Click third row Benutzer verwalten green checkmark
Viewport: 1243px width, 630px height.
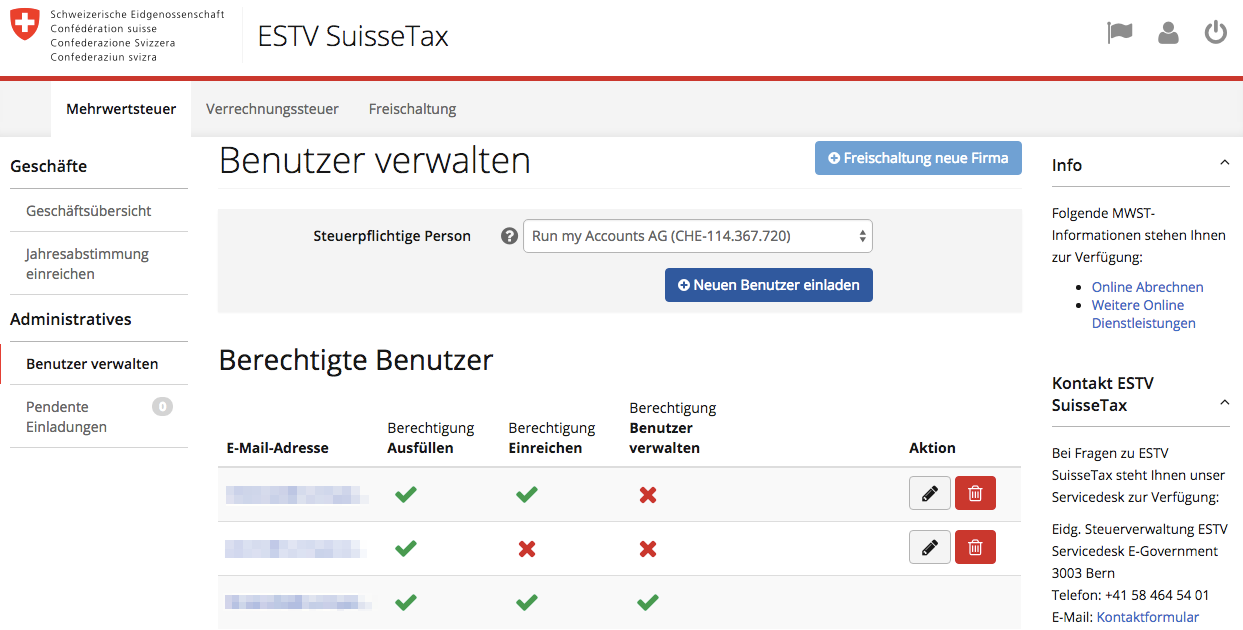point(648,602)
